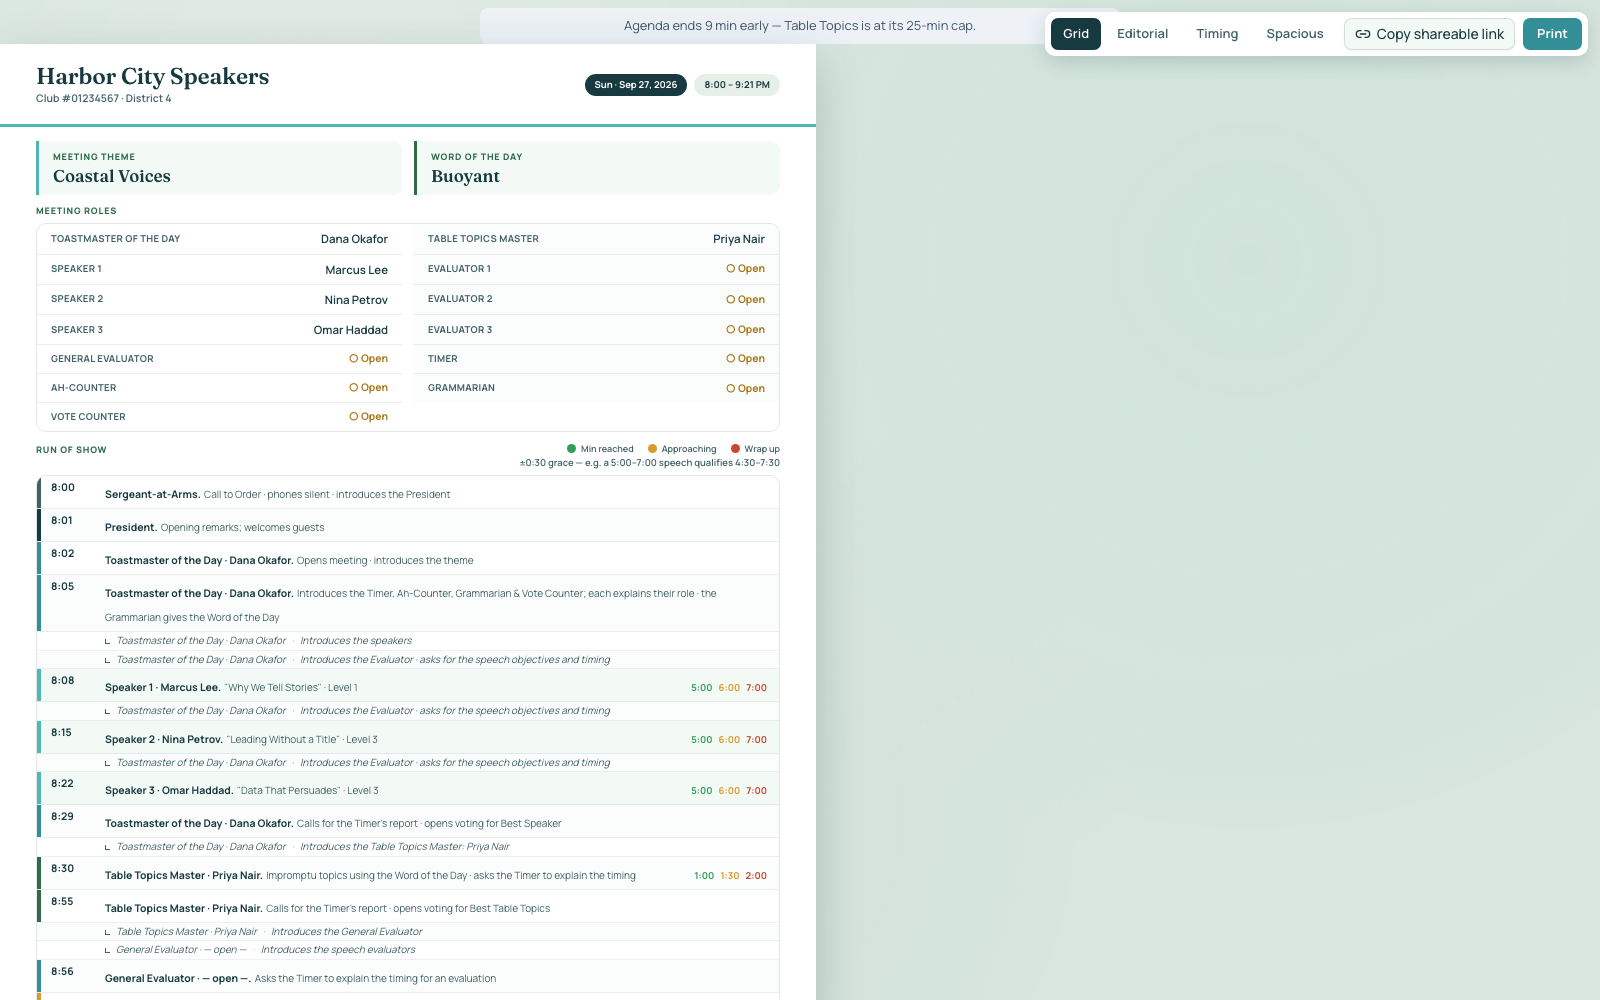Click Priya Nair as Table Topics Master
1600x1000 pixels.
click(739, 239)
